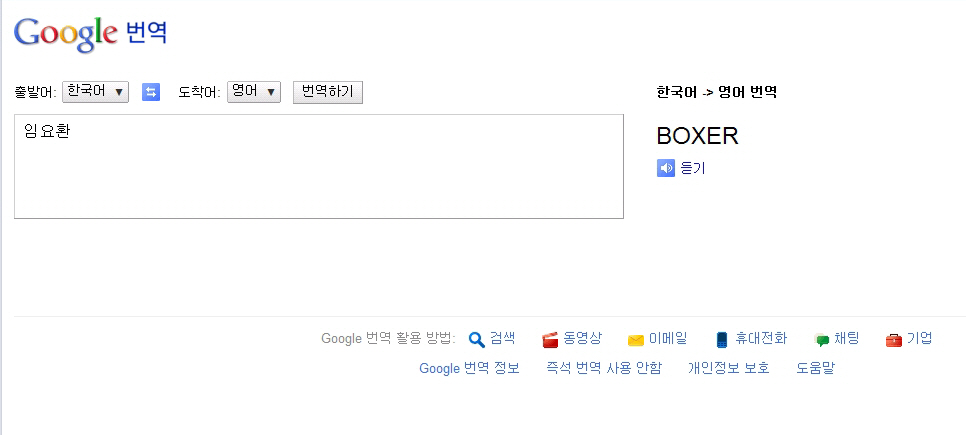Click the Google logo

[x=65, y=35]
